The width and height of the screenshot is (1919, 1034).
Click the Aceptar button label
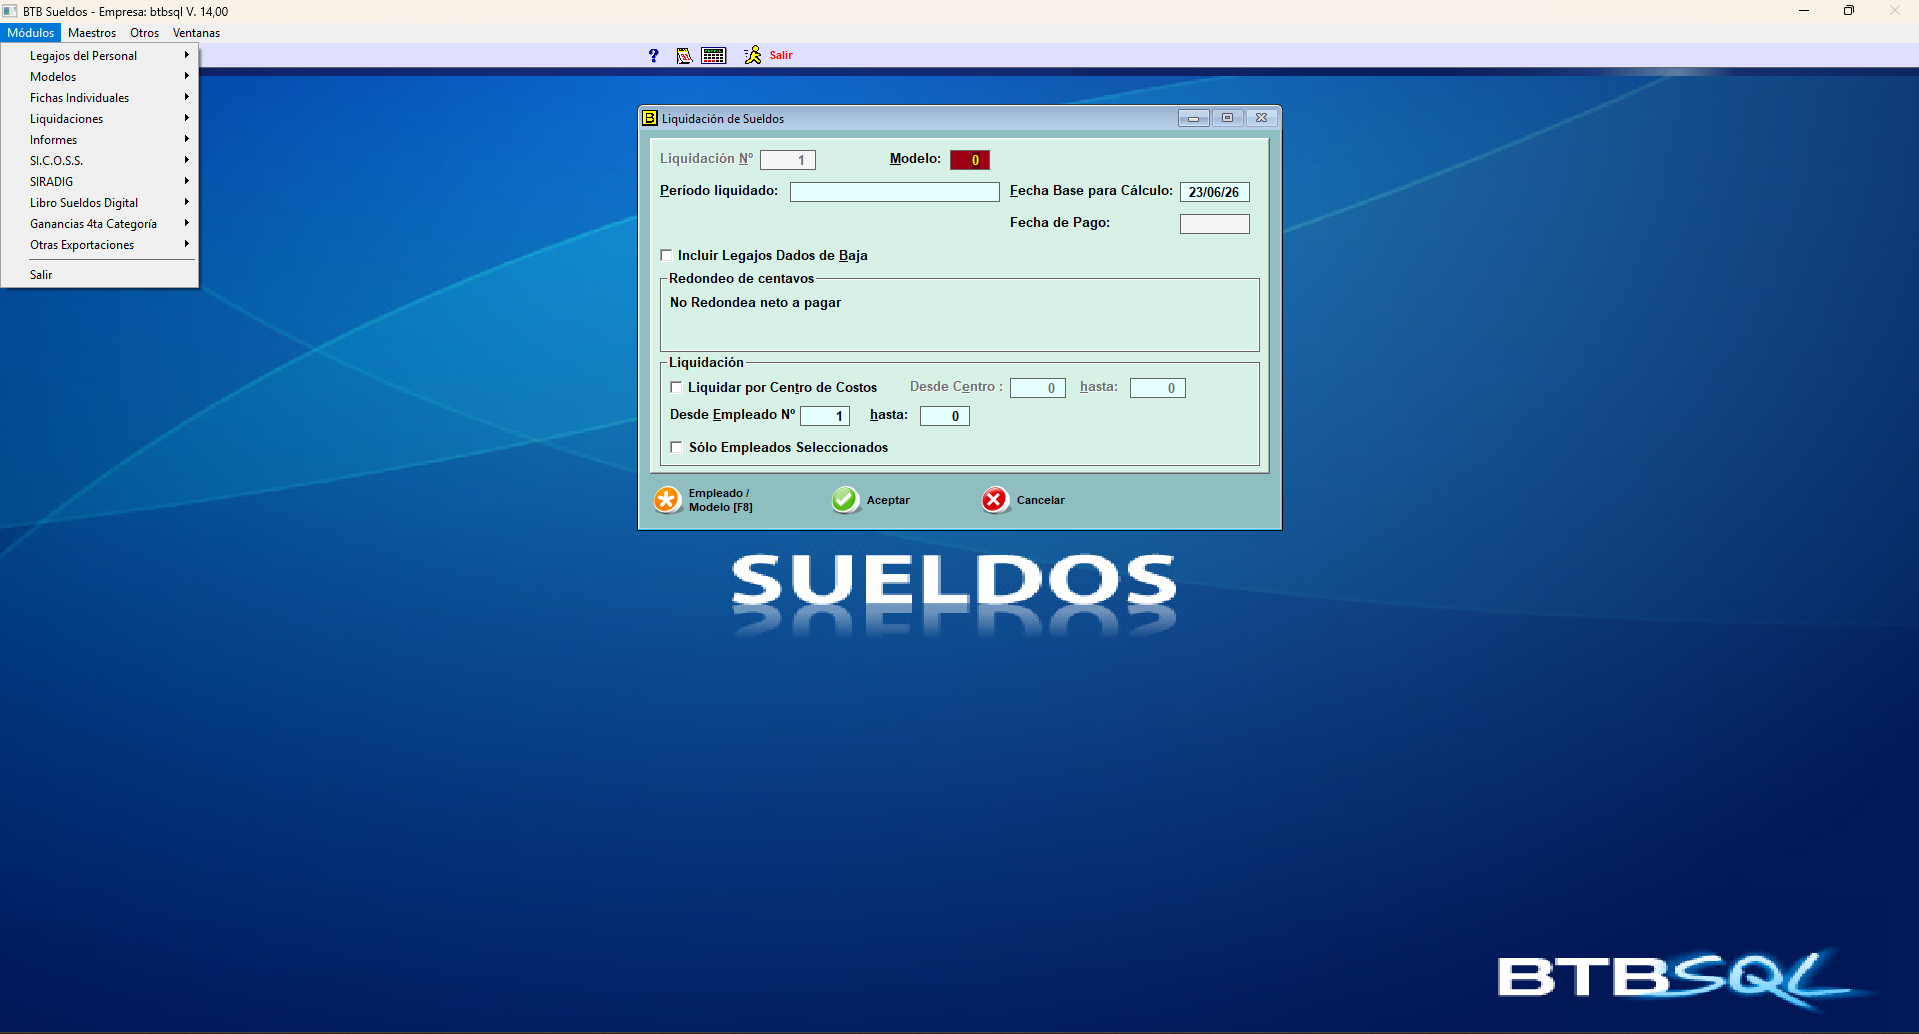888,500
